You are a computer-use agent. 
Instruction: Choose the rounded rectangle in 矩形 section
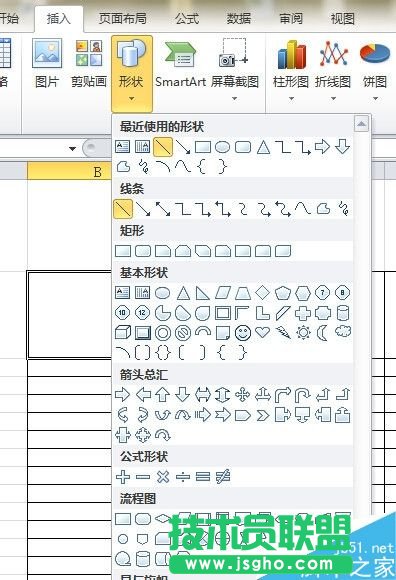143,251
